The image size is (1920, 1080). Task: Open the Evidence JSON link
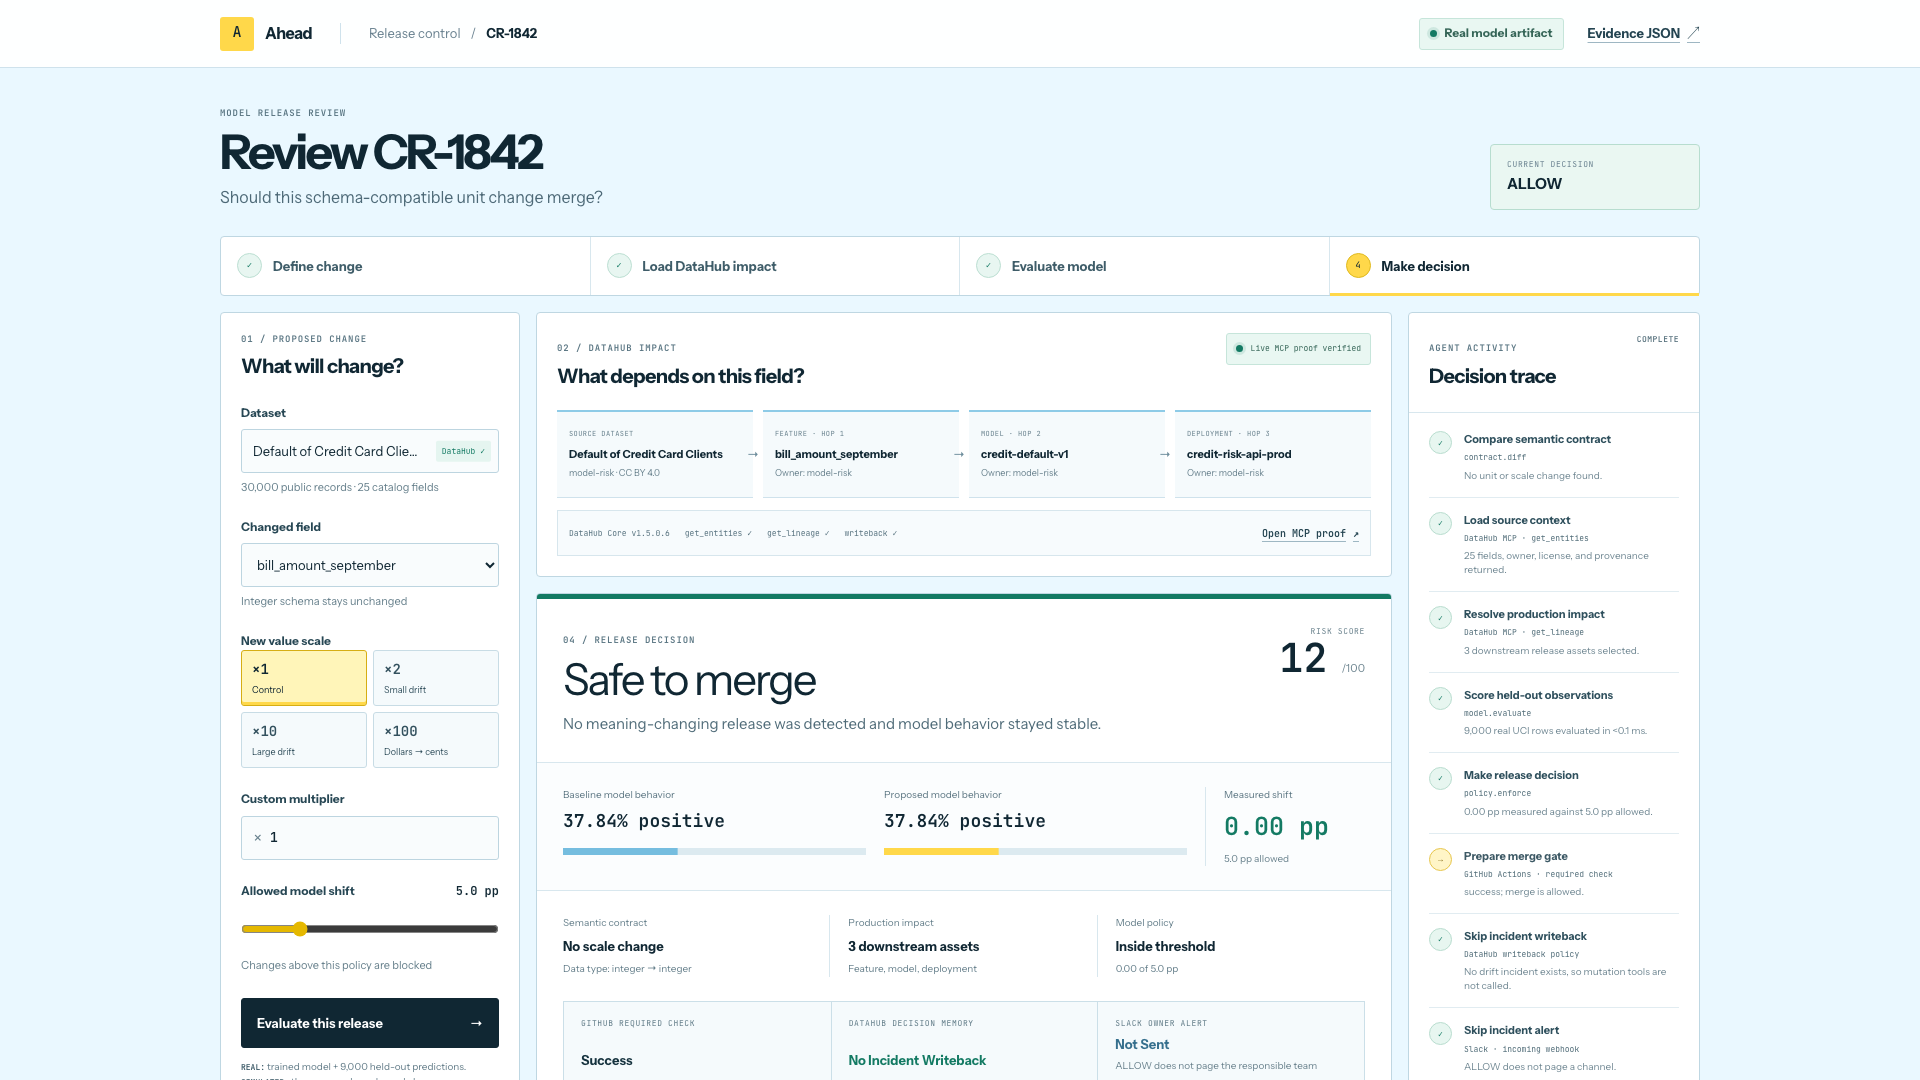(1643, 33)
